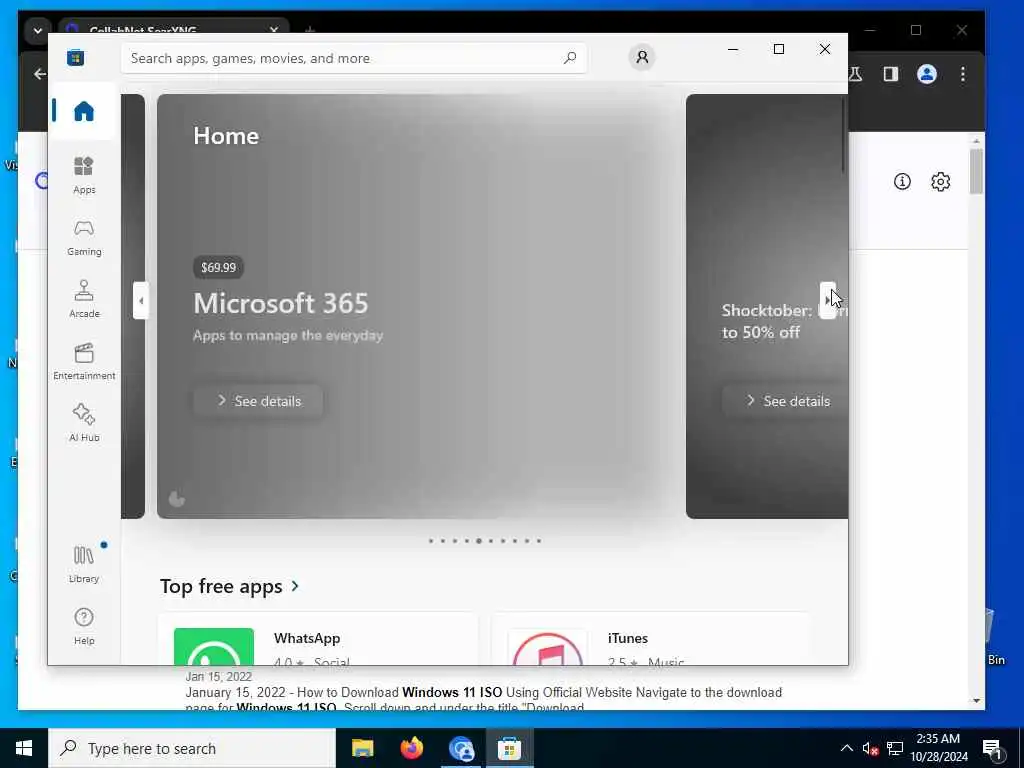Viewport: 1024px width, 768px height.
Task: Click Store window vertical scrollbar
Action: tap(844, 136)
